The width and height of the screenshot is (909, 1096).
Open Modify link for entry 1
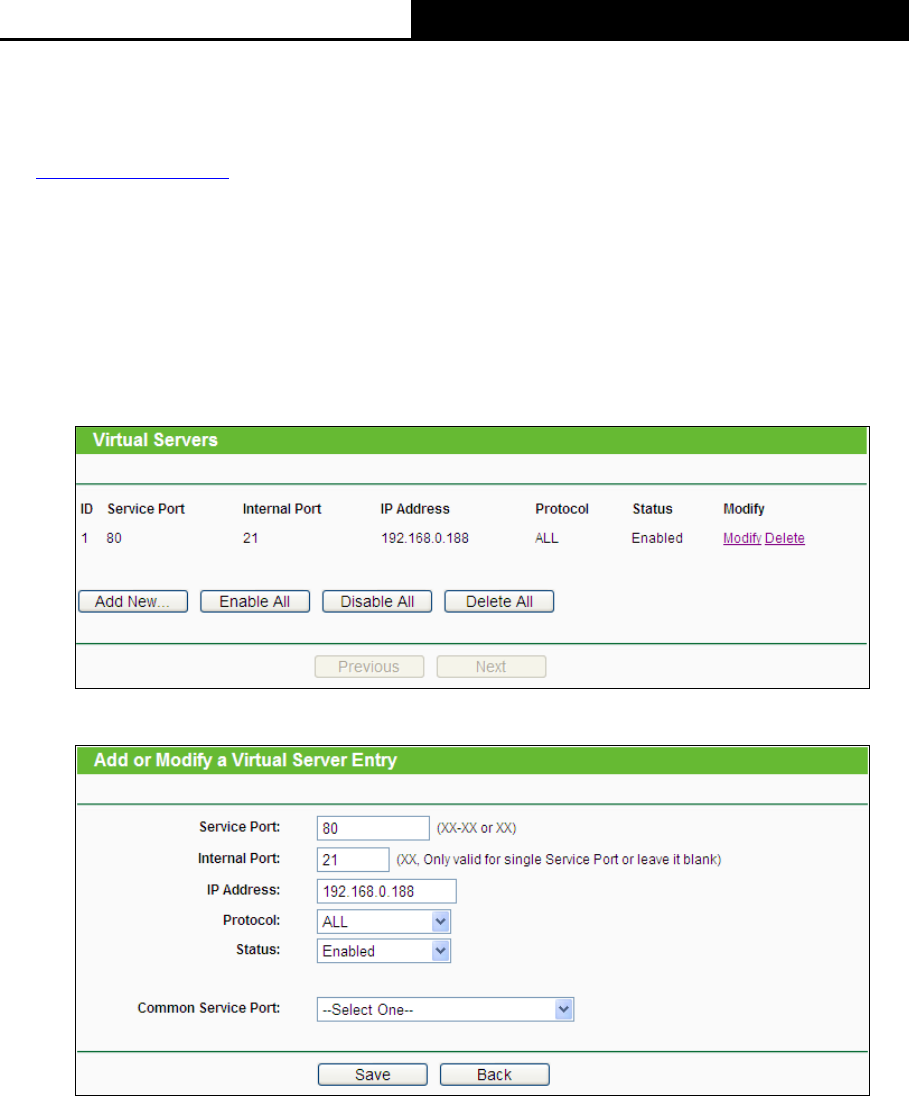(x=742, y=538)
